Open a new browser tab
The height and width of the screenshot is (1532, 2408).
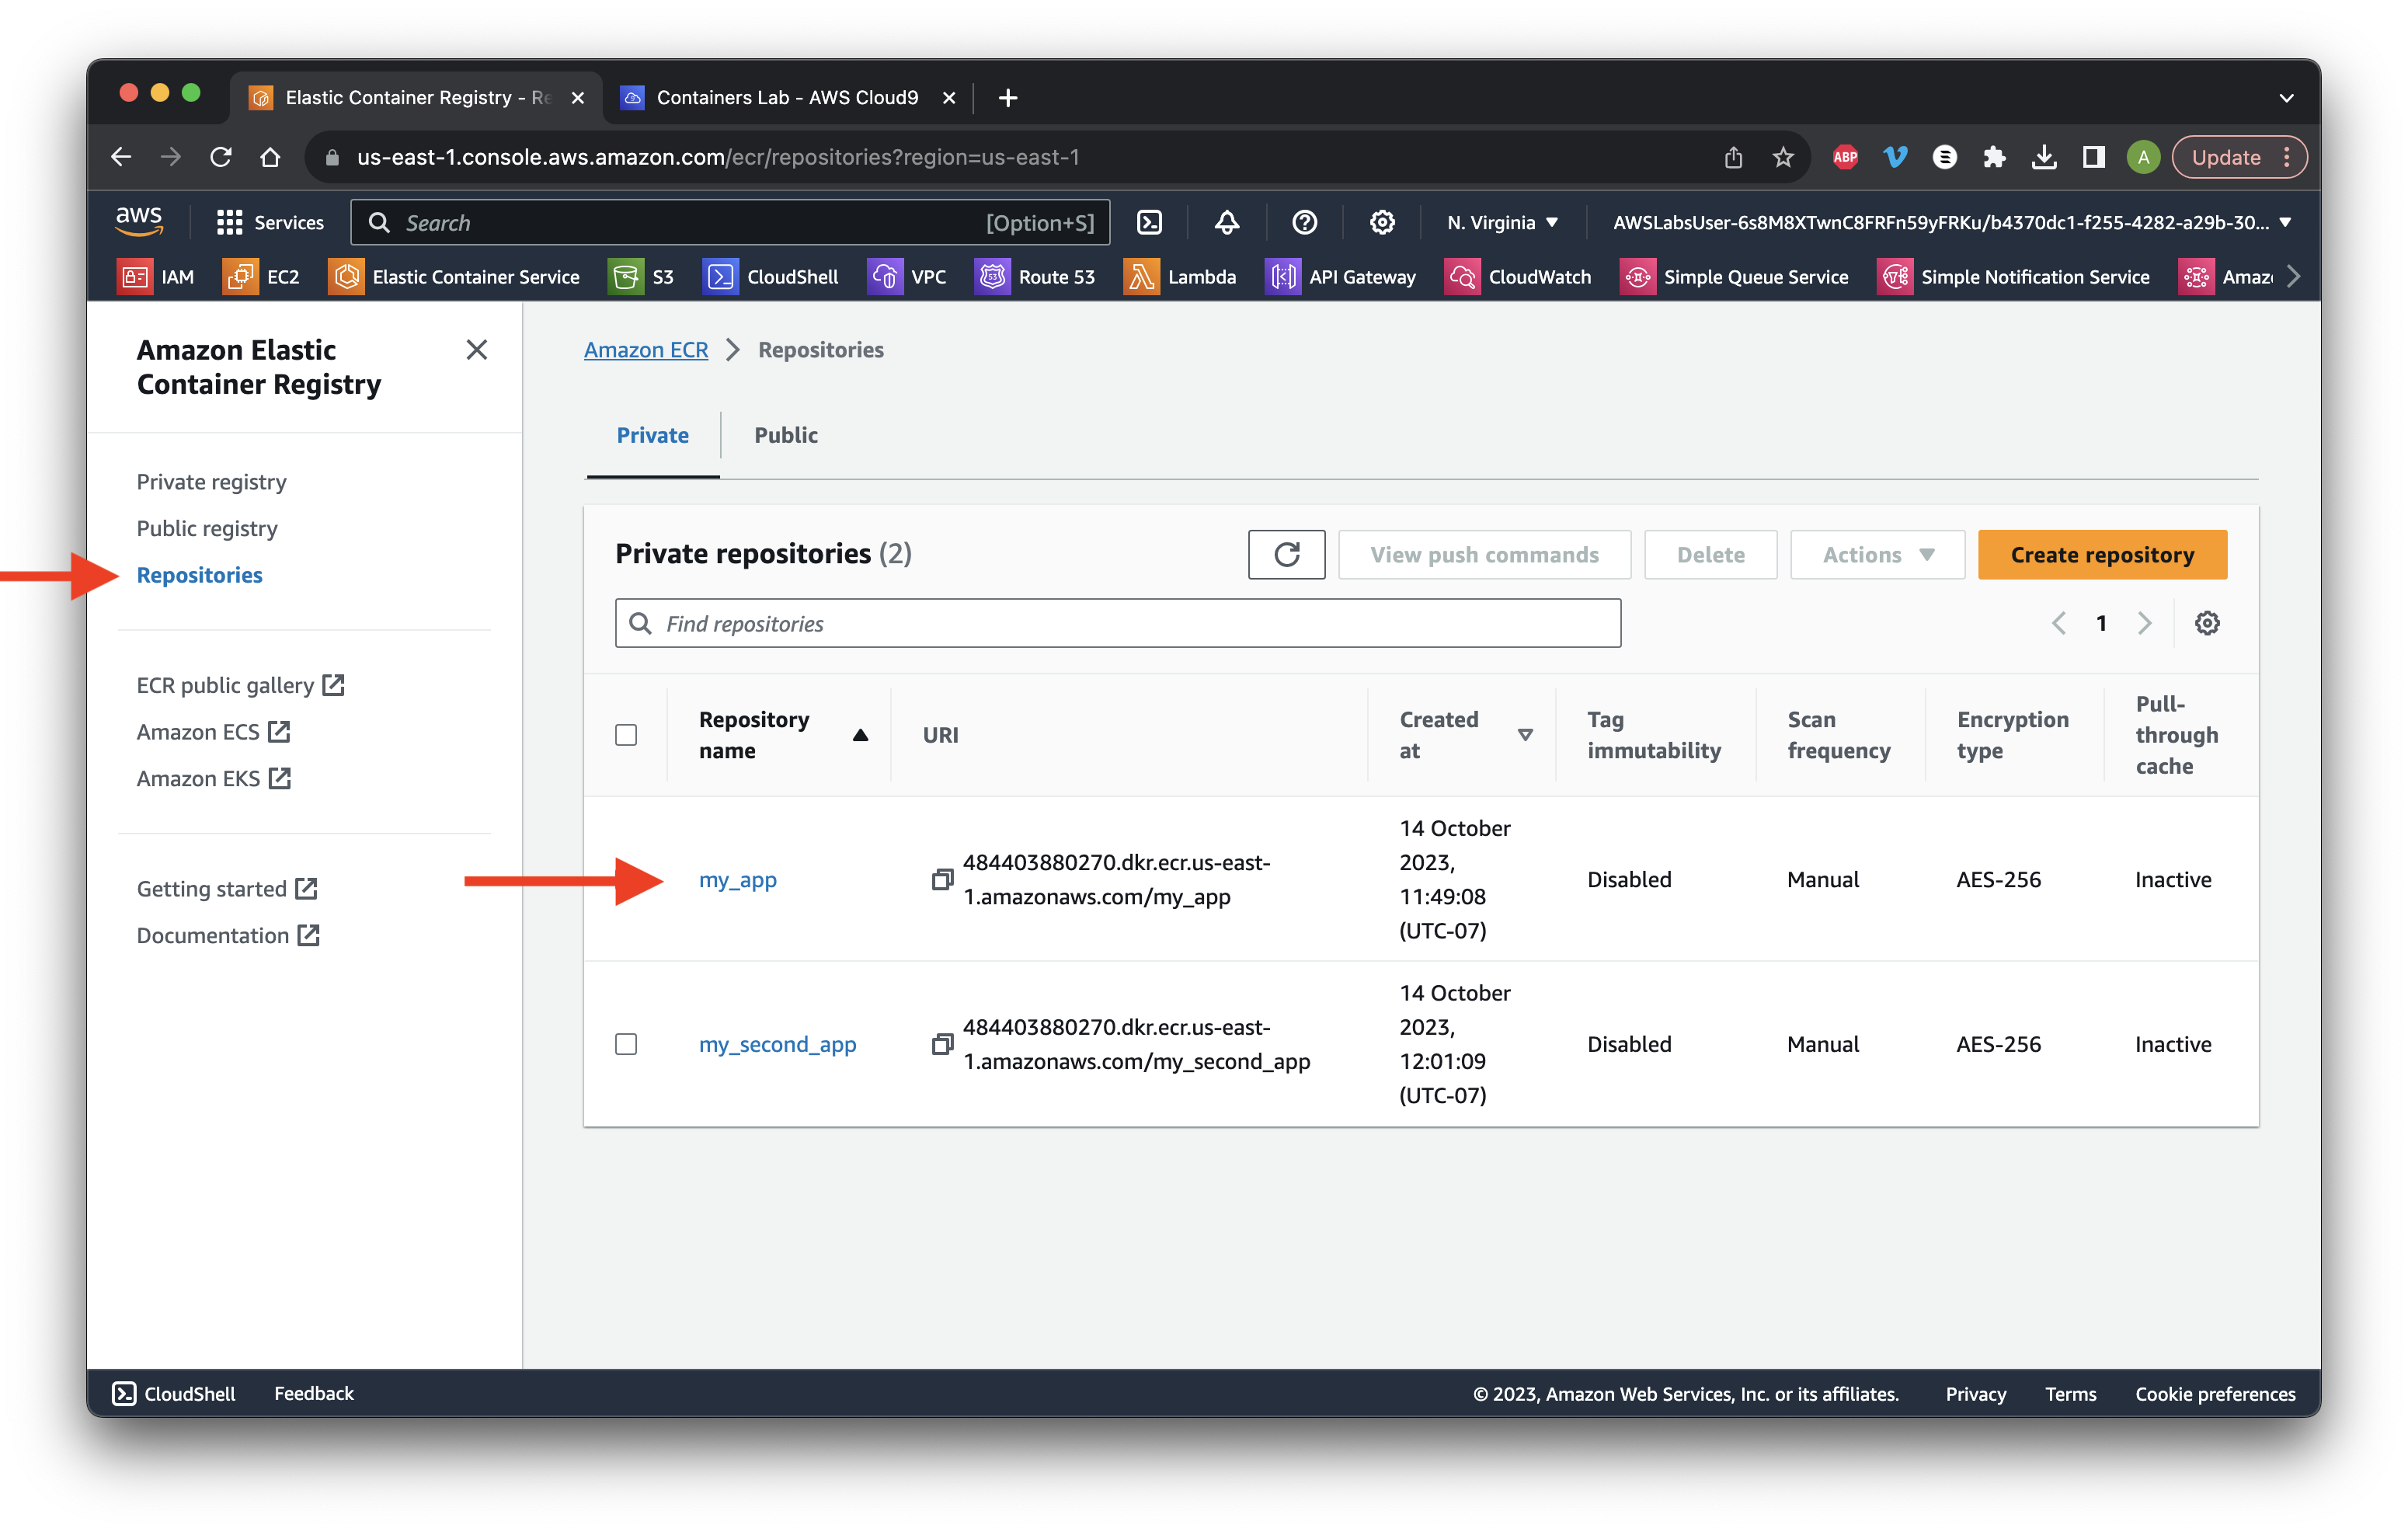1008,97
